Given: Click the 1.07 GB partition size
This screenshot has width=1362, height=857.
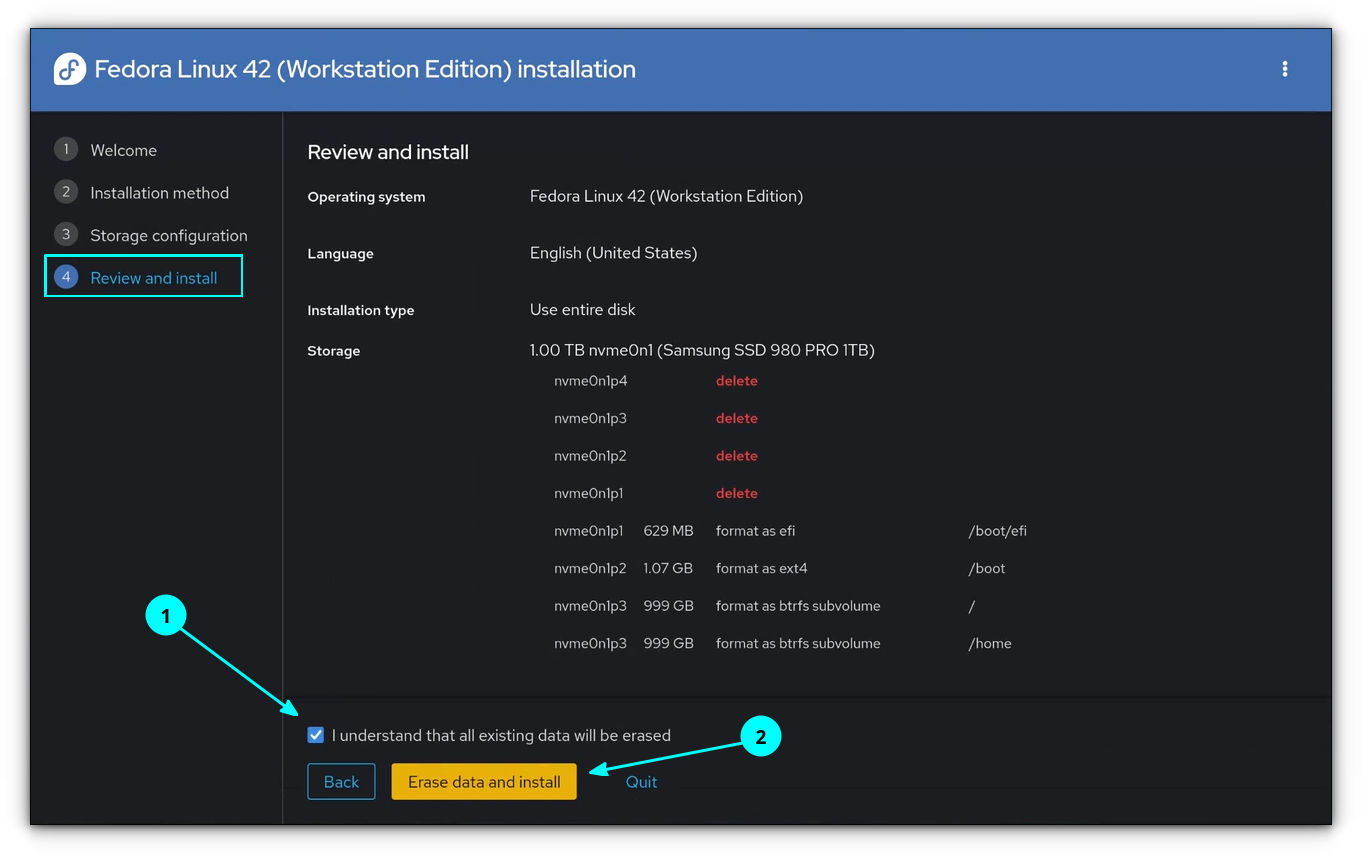Looking at the screenshot, I should pos(668,568).
